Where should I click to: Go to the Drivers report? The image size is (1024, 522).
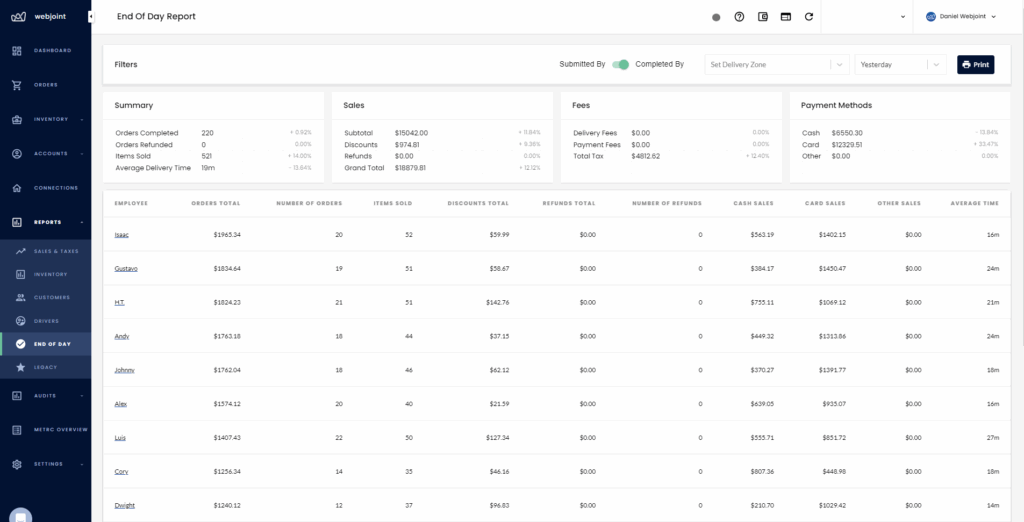click(x=45, y=321)
